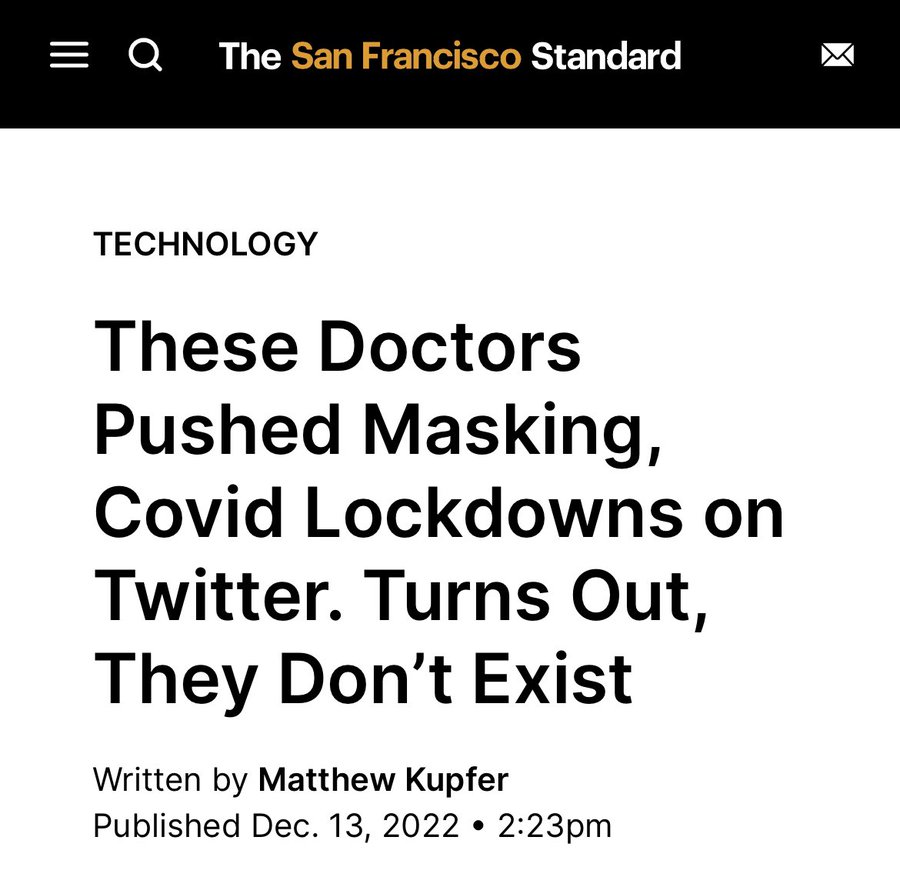Screen dimensions: 900x887
Task: Click the word "Standard" in the header
Action: [606, 56]
